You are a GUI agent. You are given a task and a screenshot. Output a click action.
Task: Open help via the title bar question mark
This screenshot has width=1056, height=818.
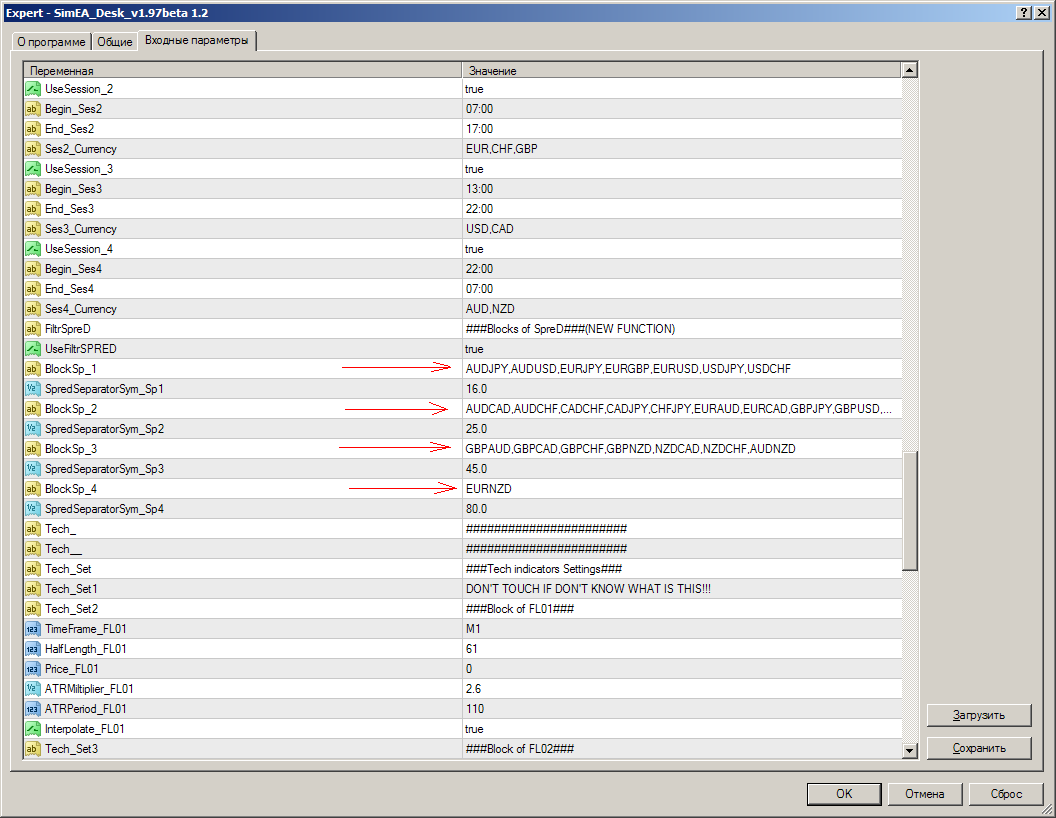coord(1023,13)
